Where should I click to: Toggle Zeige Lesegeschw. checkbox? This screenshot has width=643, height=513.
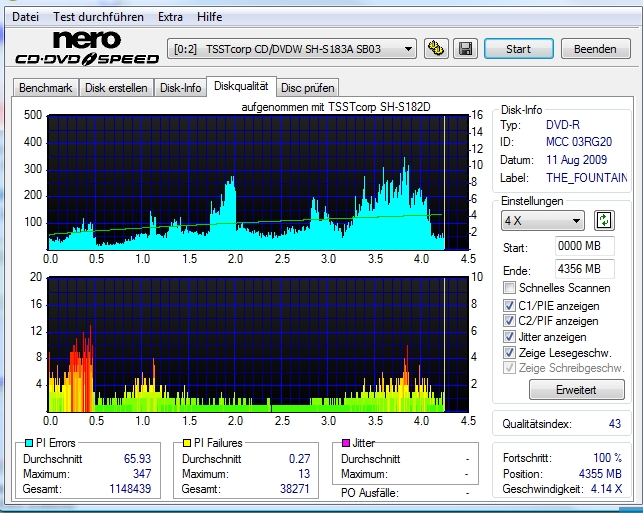point(510,353)
